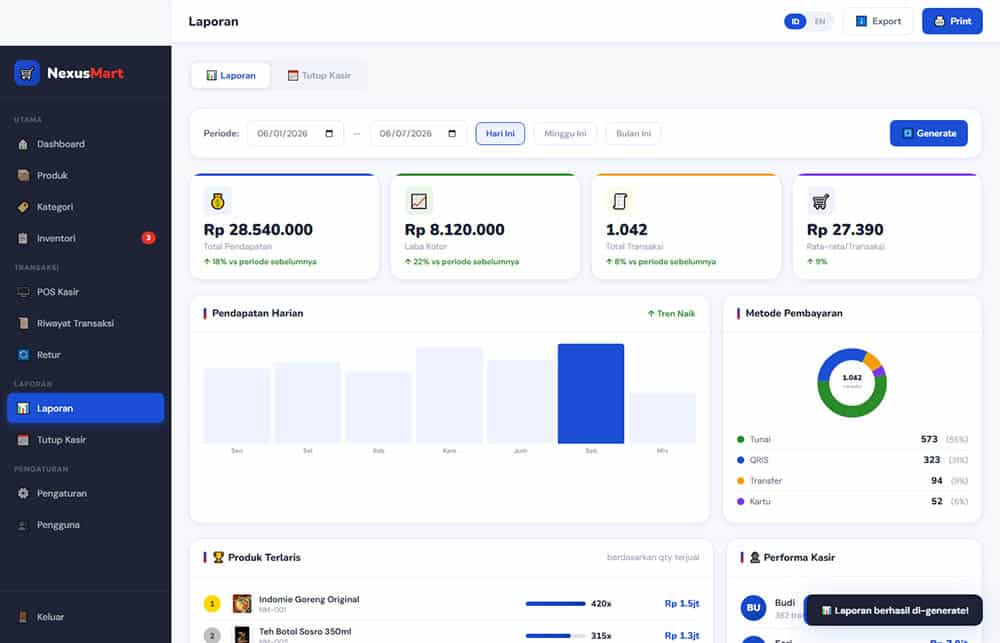Select the Hari Ini period filter
Screen dimensions: 1000x643
pos(500,133)
